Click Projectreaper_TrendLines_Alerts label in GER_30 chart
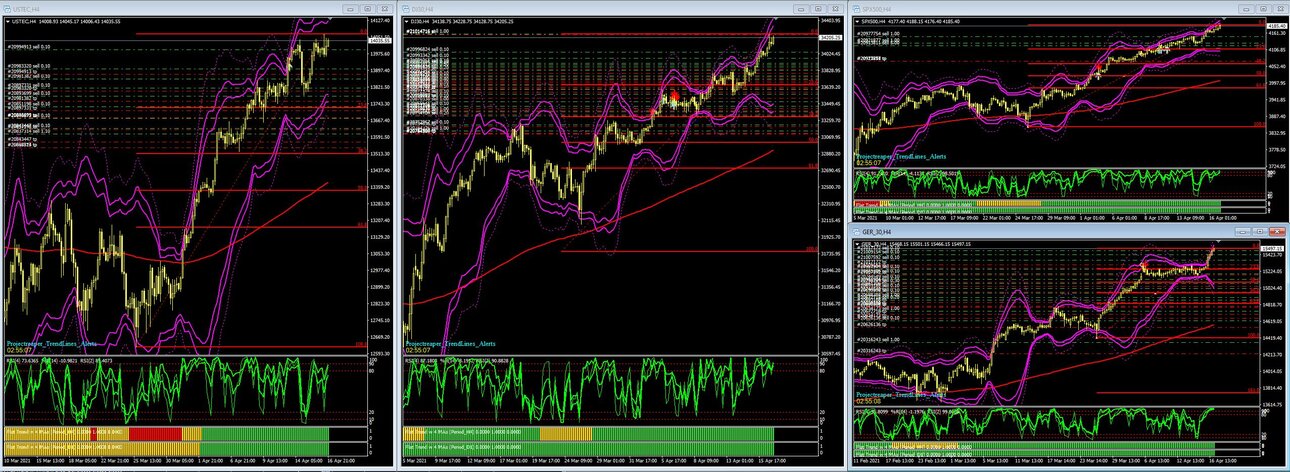The height and width of the screenshot is (472, 1290). [900, 394]
